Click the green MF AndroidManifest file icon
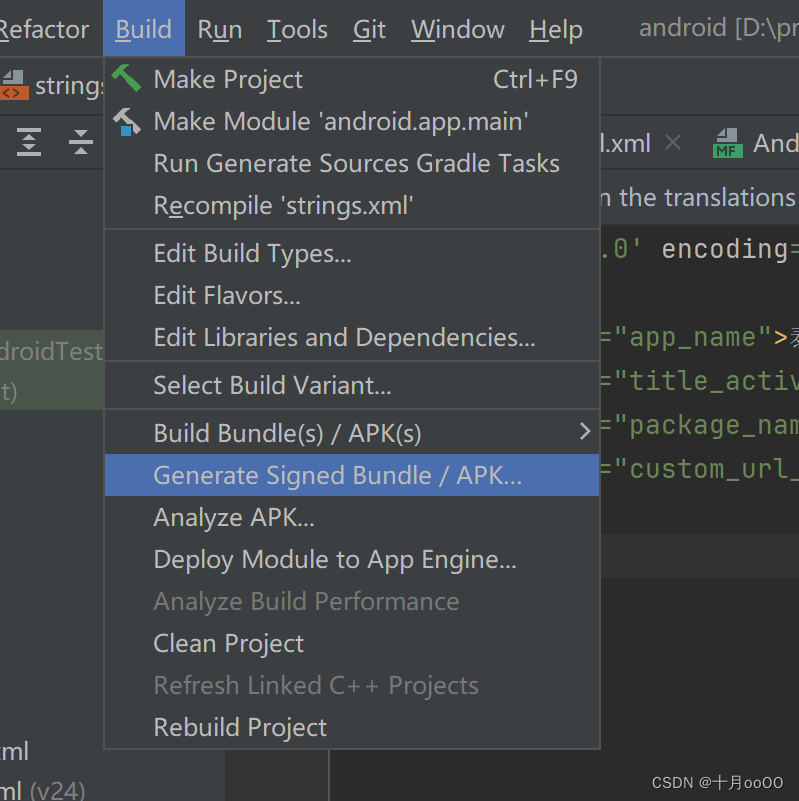Image resolution: width=799 pixels, height=801 pixels. pyautogui.click(x=726, y=142)
